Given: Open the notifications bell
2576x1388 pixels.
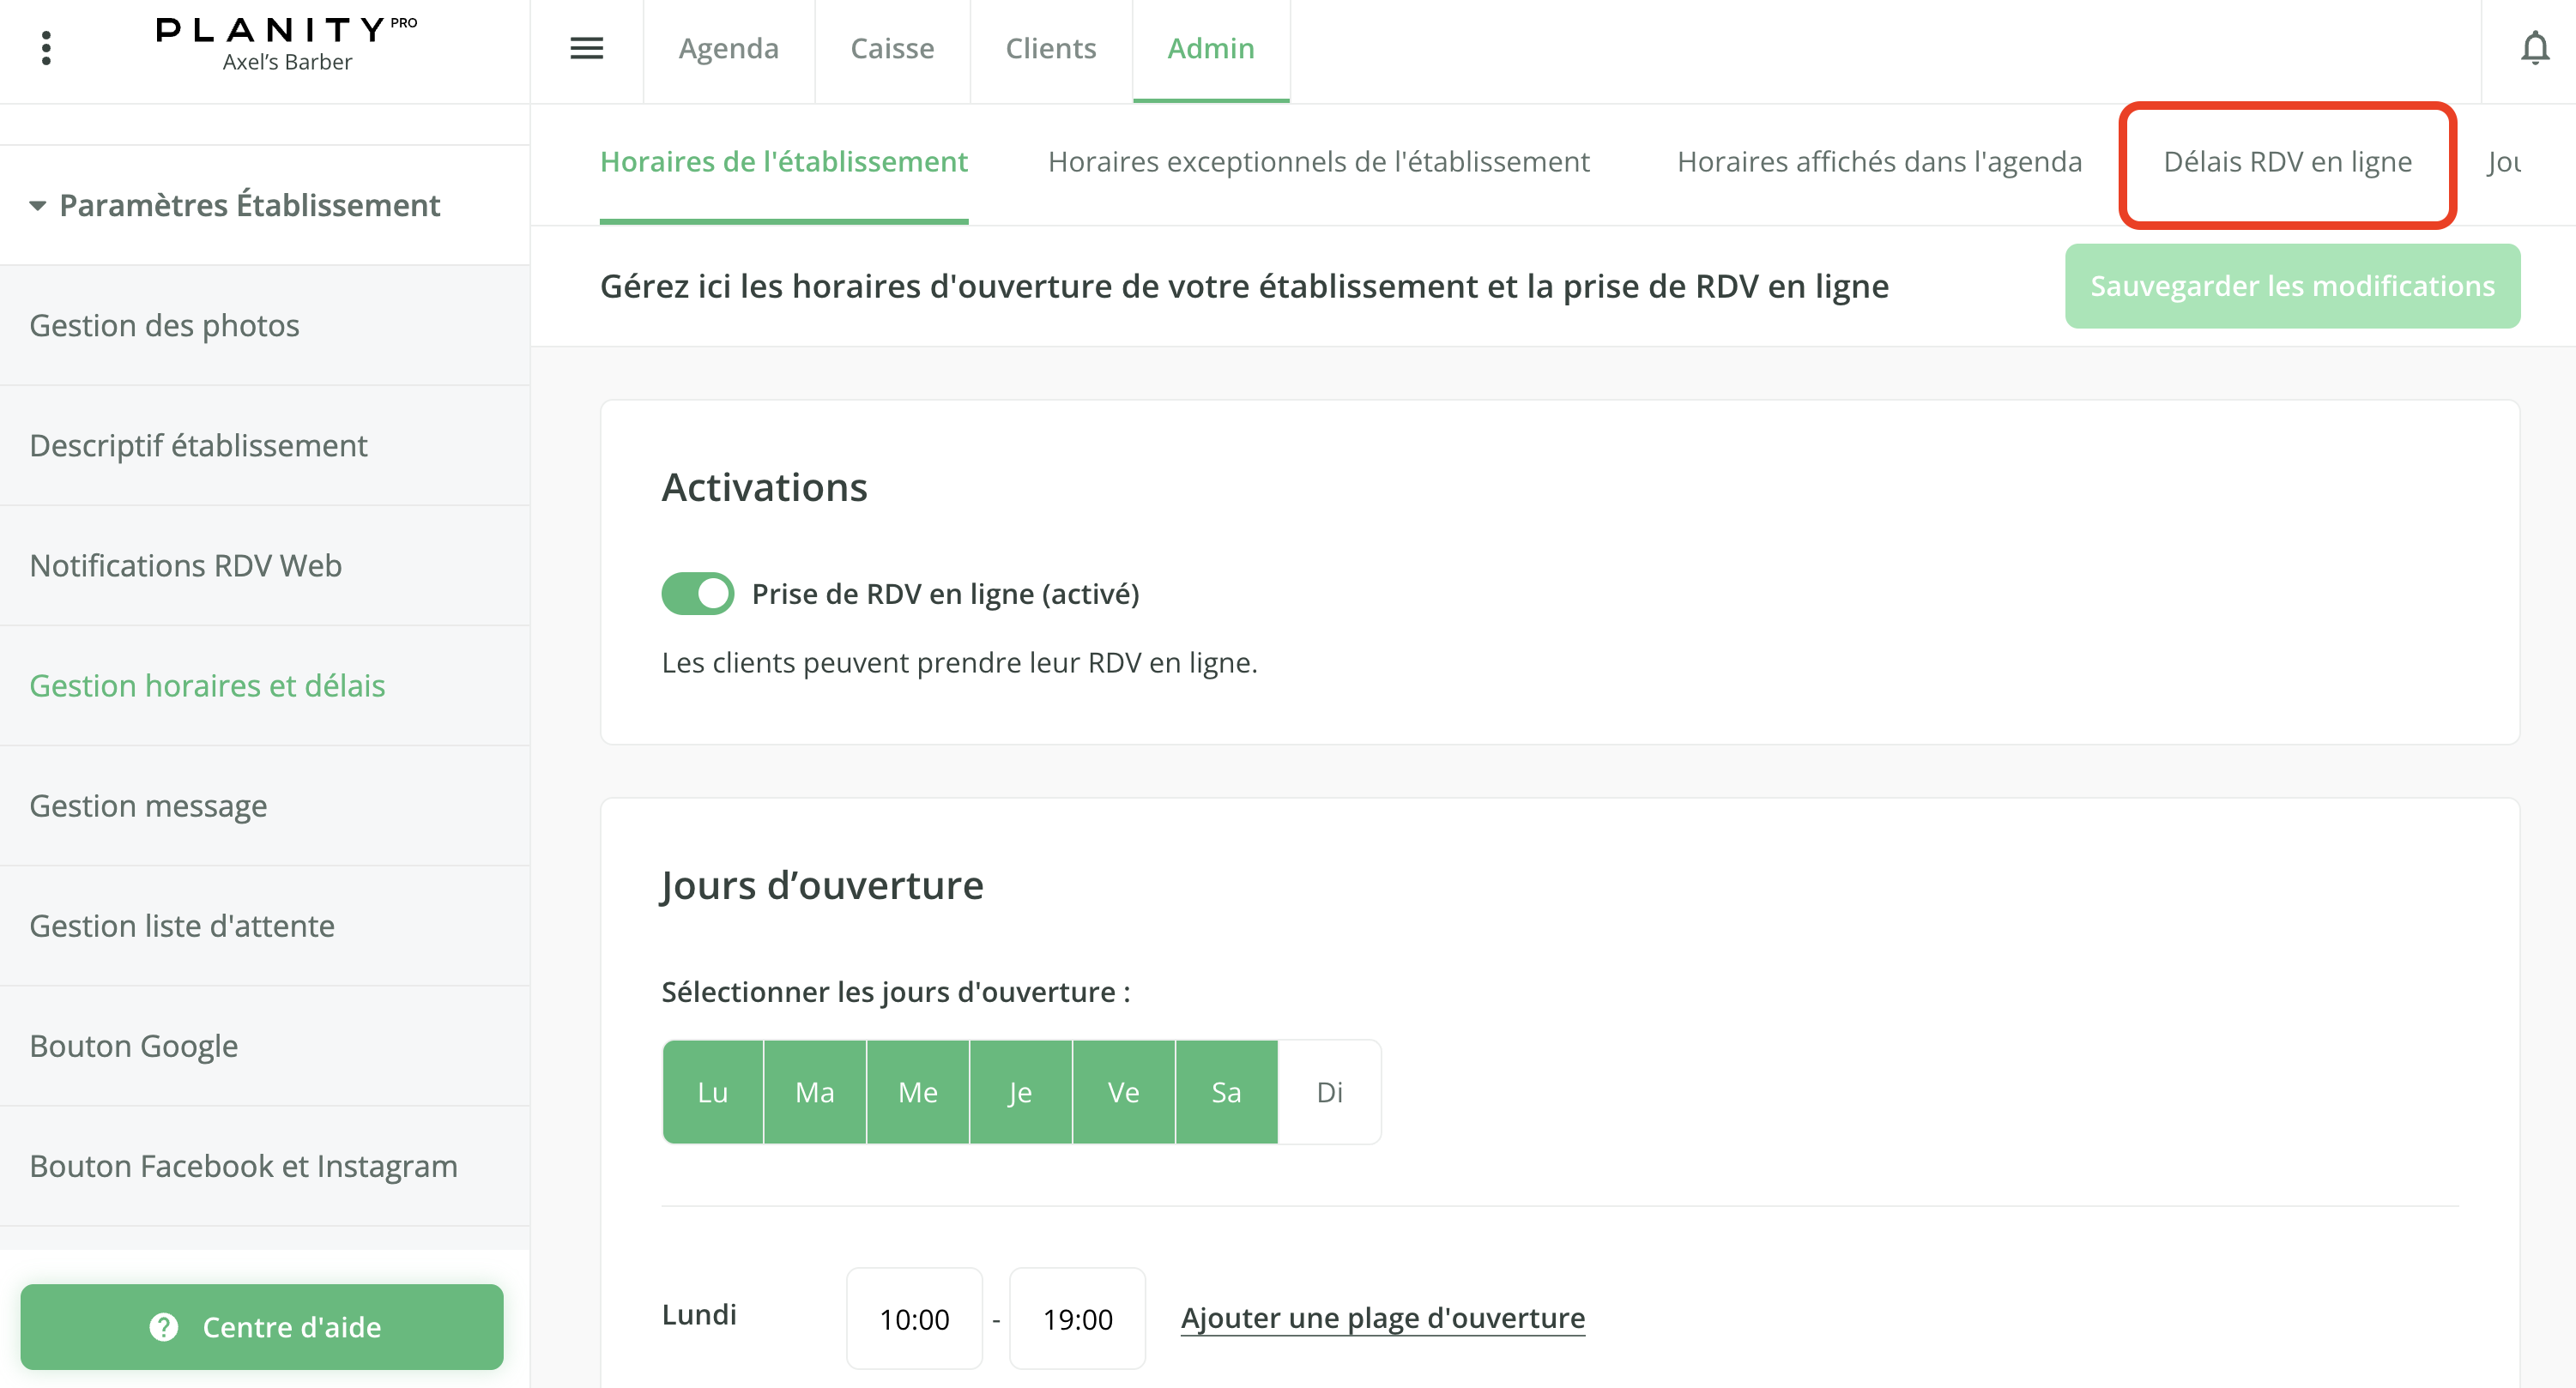Looking at the screenshot, I should pyautogui.click(x=2534, y=48).
